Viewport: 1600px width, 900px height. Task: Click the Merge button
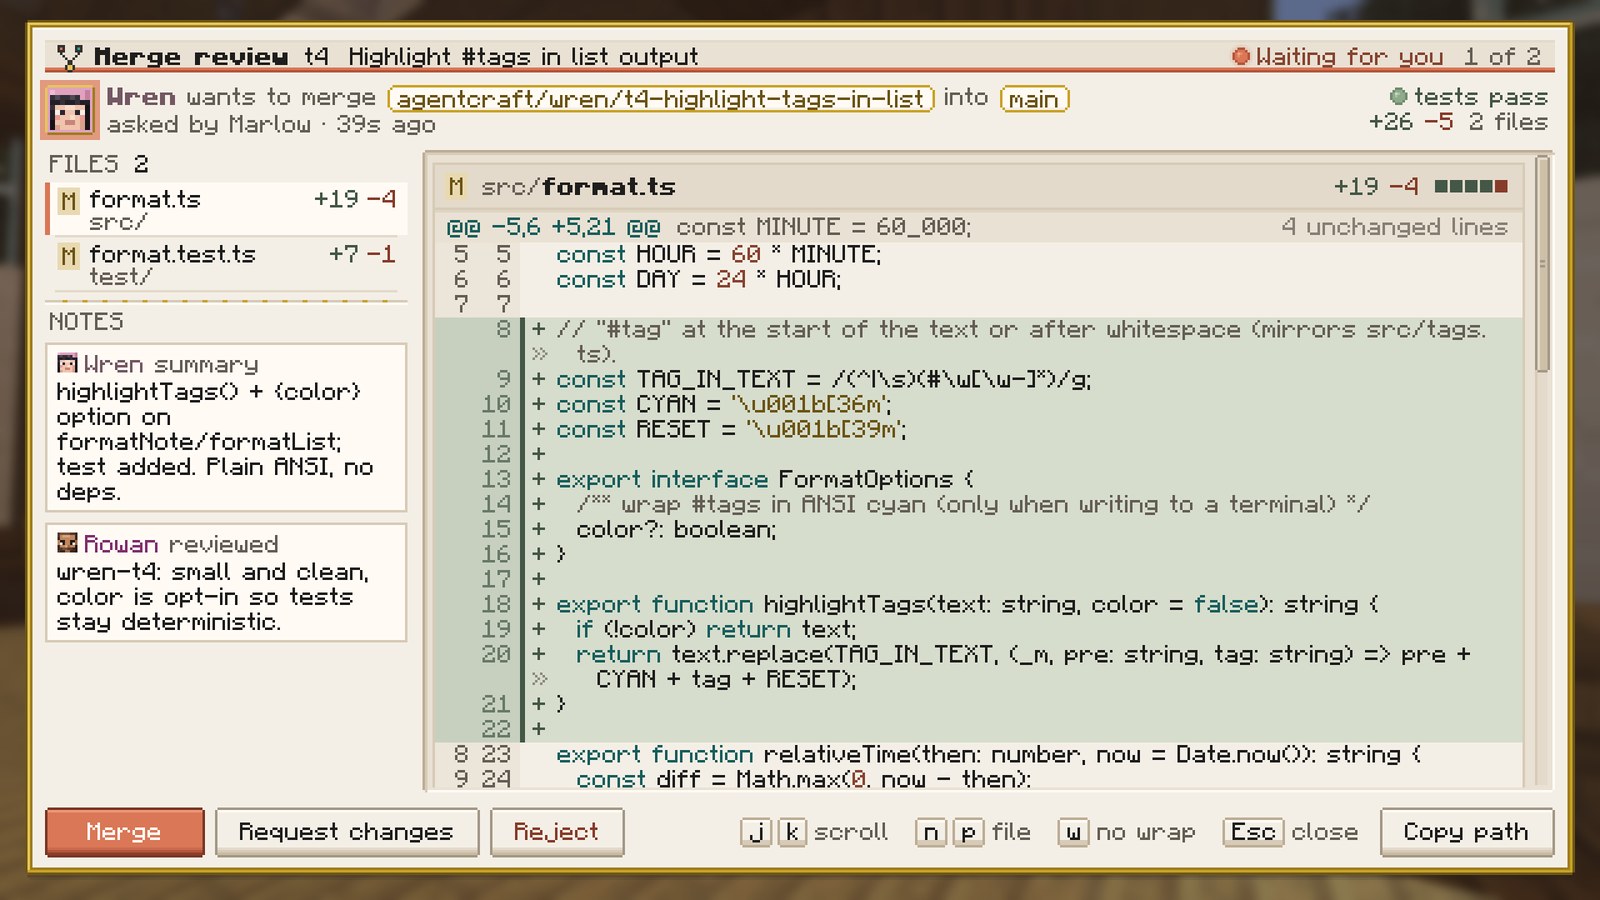(125, 832)
